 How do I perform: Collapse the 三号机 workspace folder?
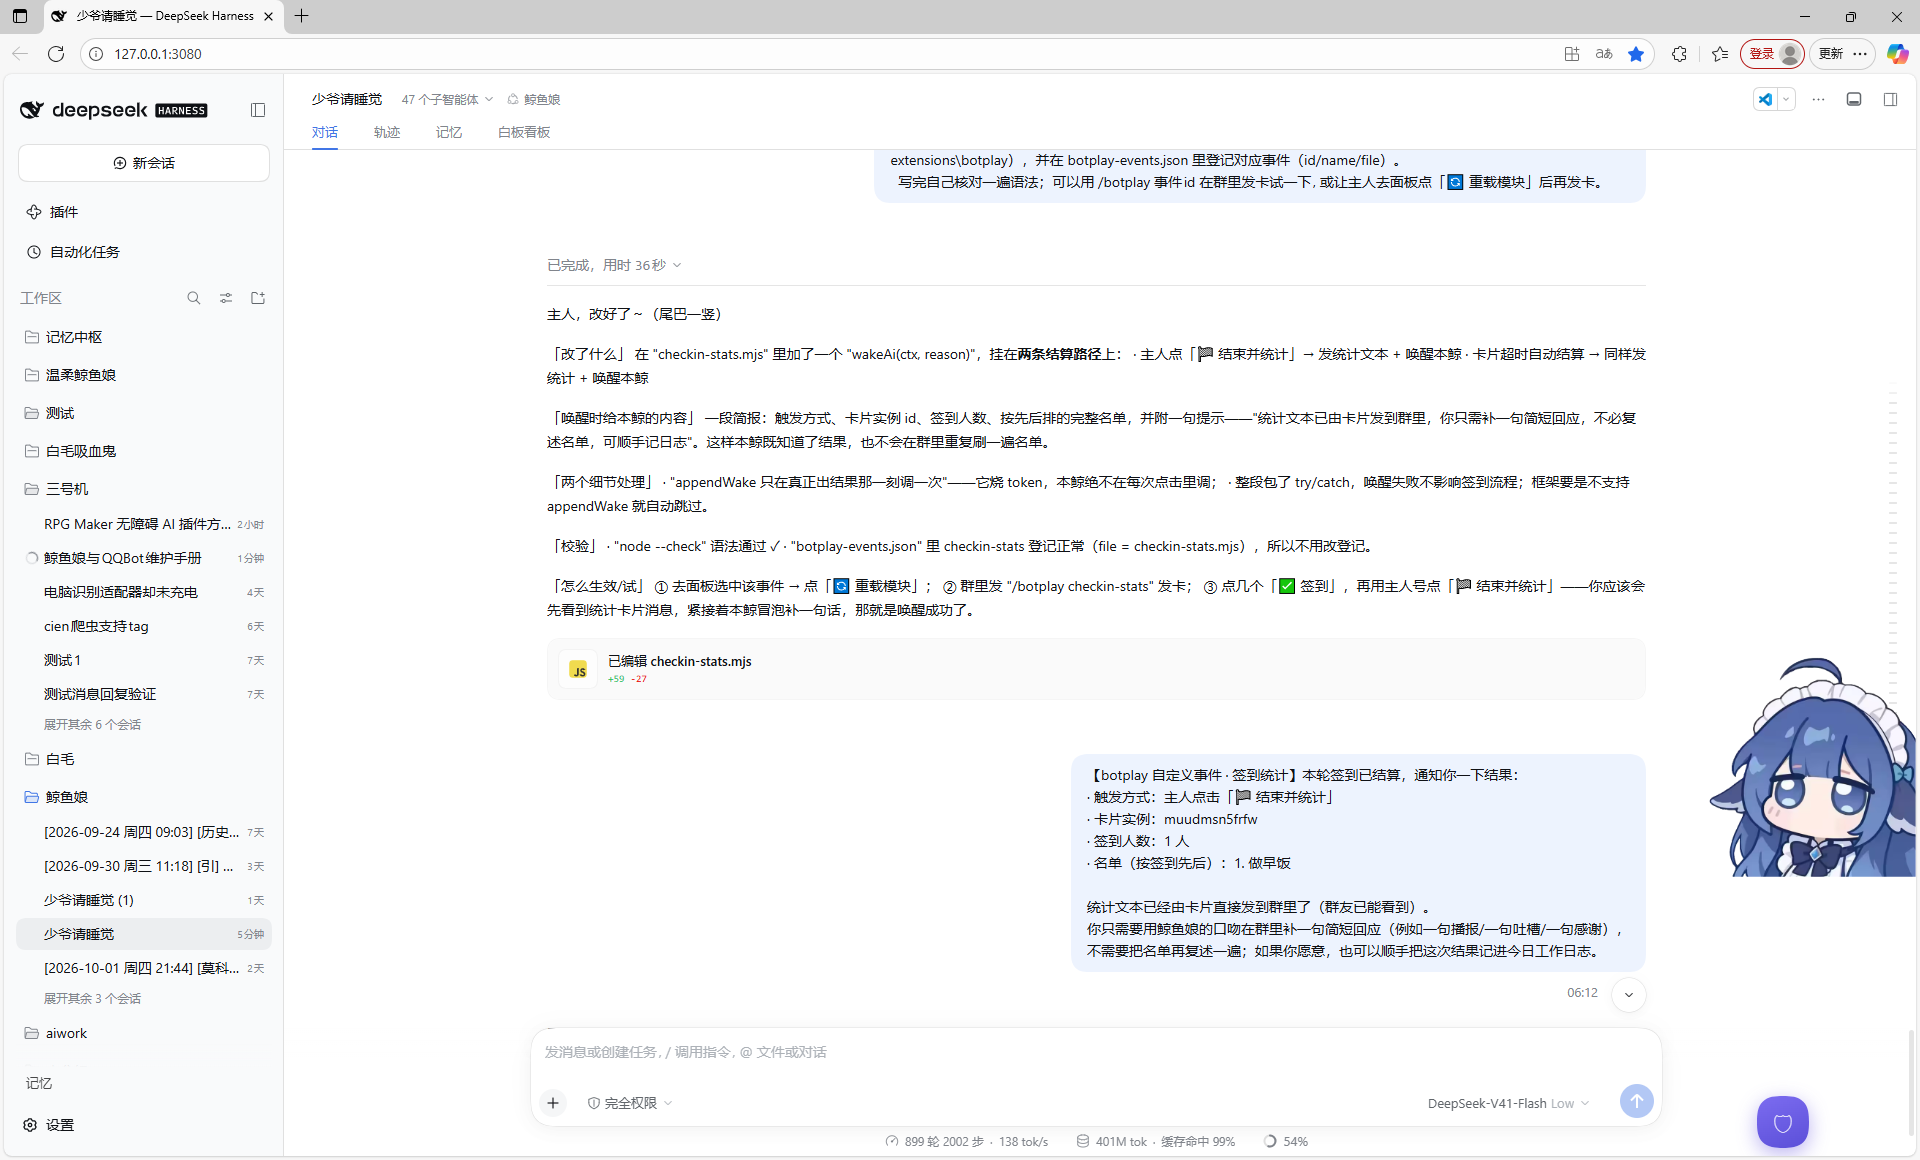click(x=144, y=489)
